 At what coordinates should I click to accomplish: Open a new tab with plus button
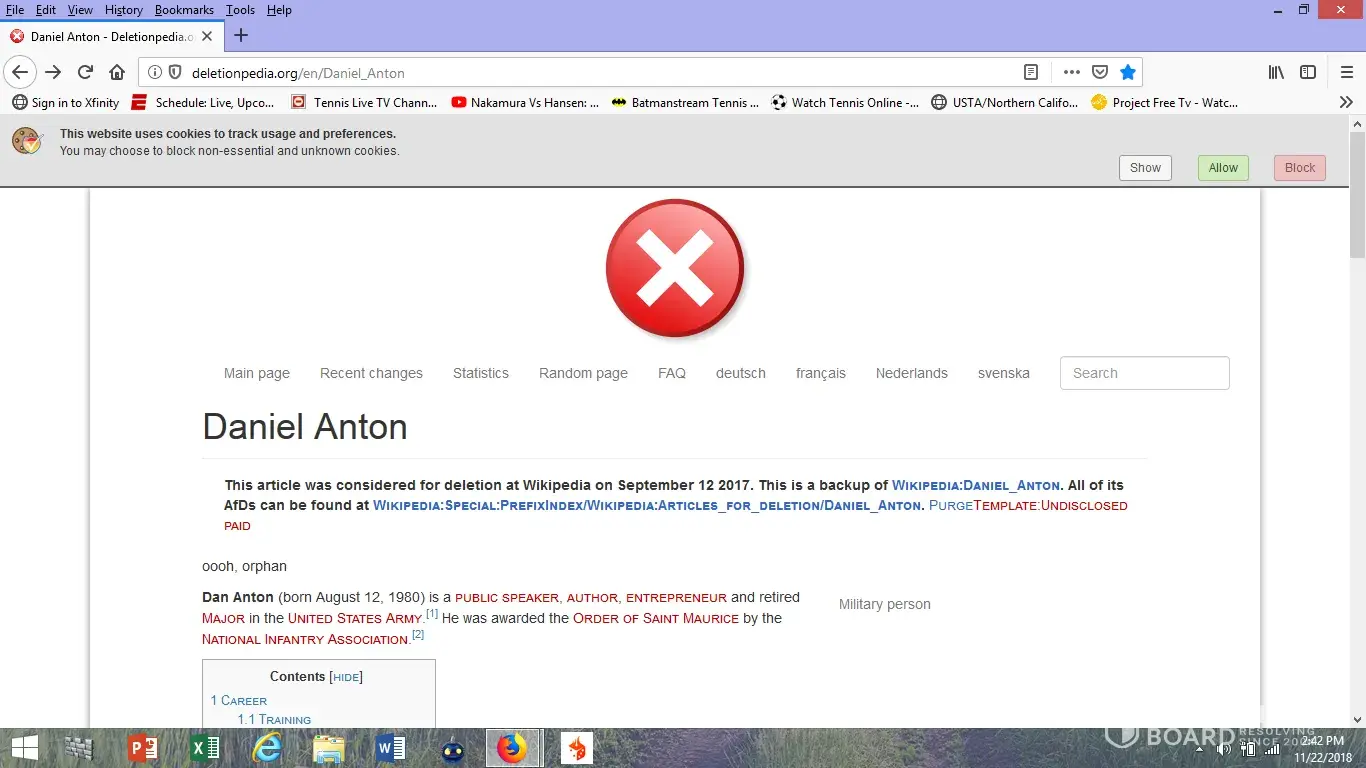[240, 36]
